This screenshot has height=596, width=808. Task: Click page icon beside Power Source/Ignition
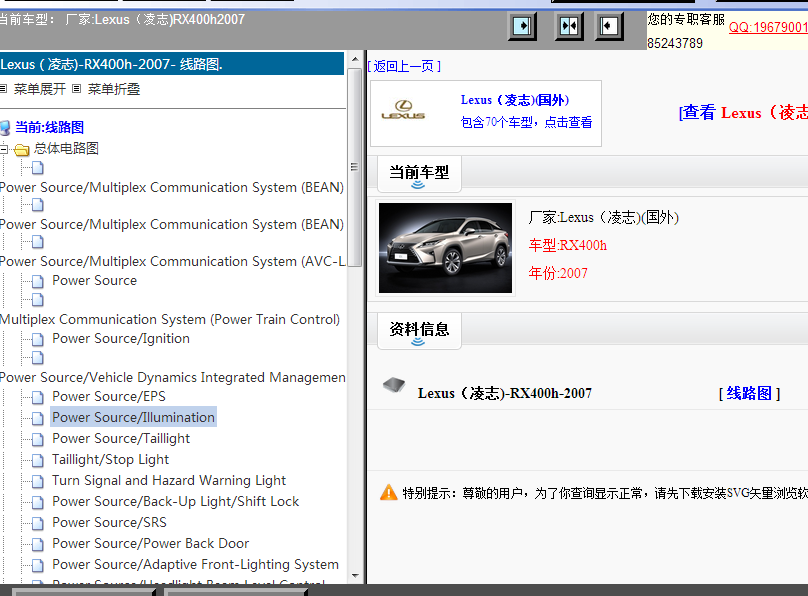38,339
